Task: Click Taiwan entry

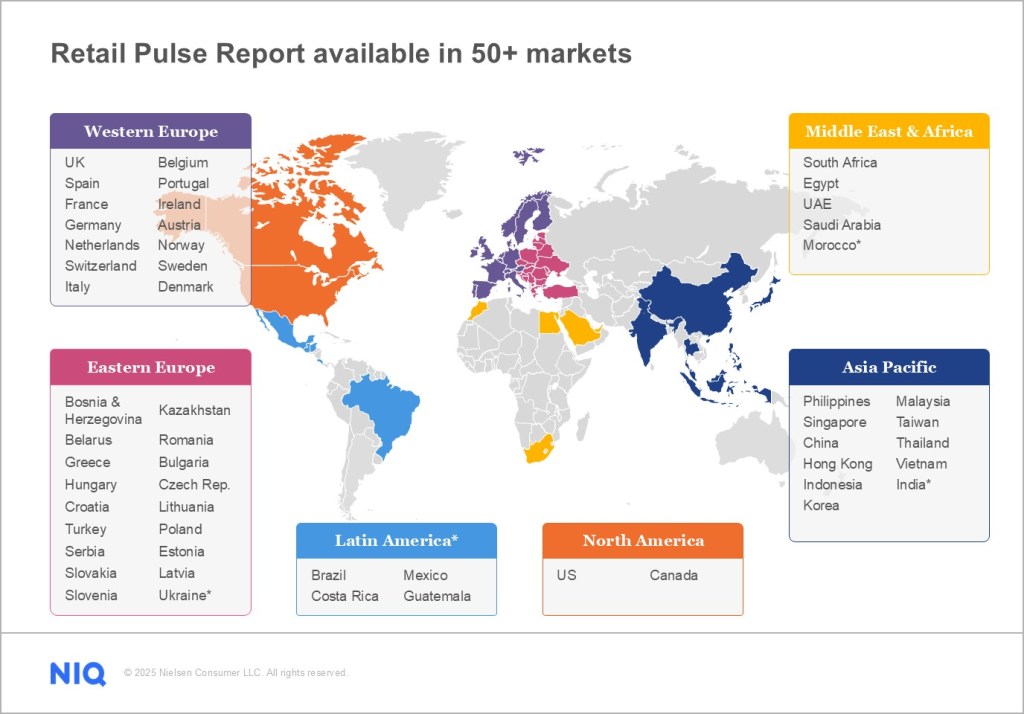Action: coord(917,423)
